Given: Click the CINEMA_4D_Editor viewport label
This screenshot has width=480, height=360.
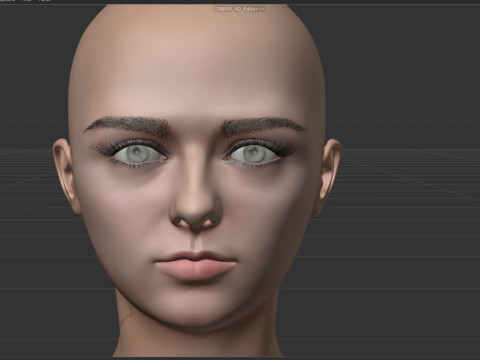Looking at the screenshot, I should point(239,9).
